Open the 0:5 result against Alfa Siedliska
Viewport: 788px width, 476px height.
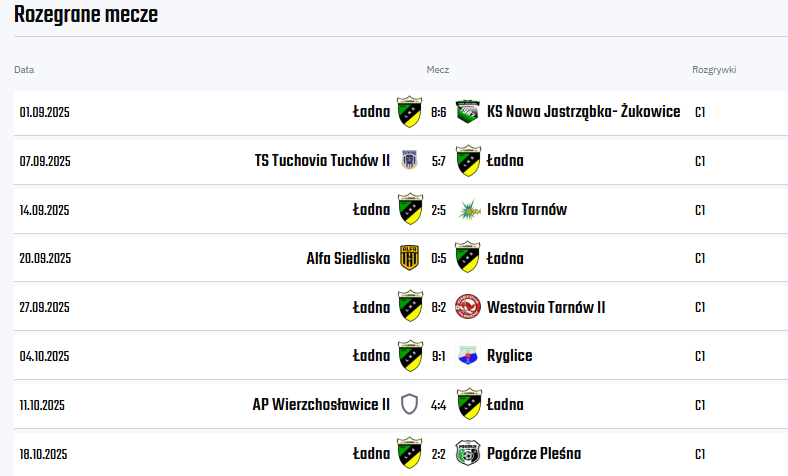(438, 258)
